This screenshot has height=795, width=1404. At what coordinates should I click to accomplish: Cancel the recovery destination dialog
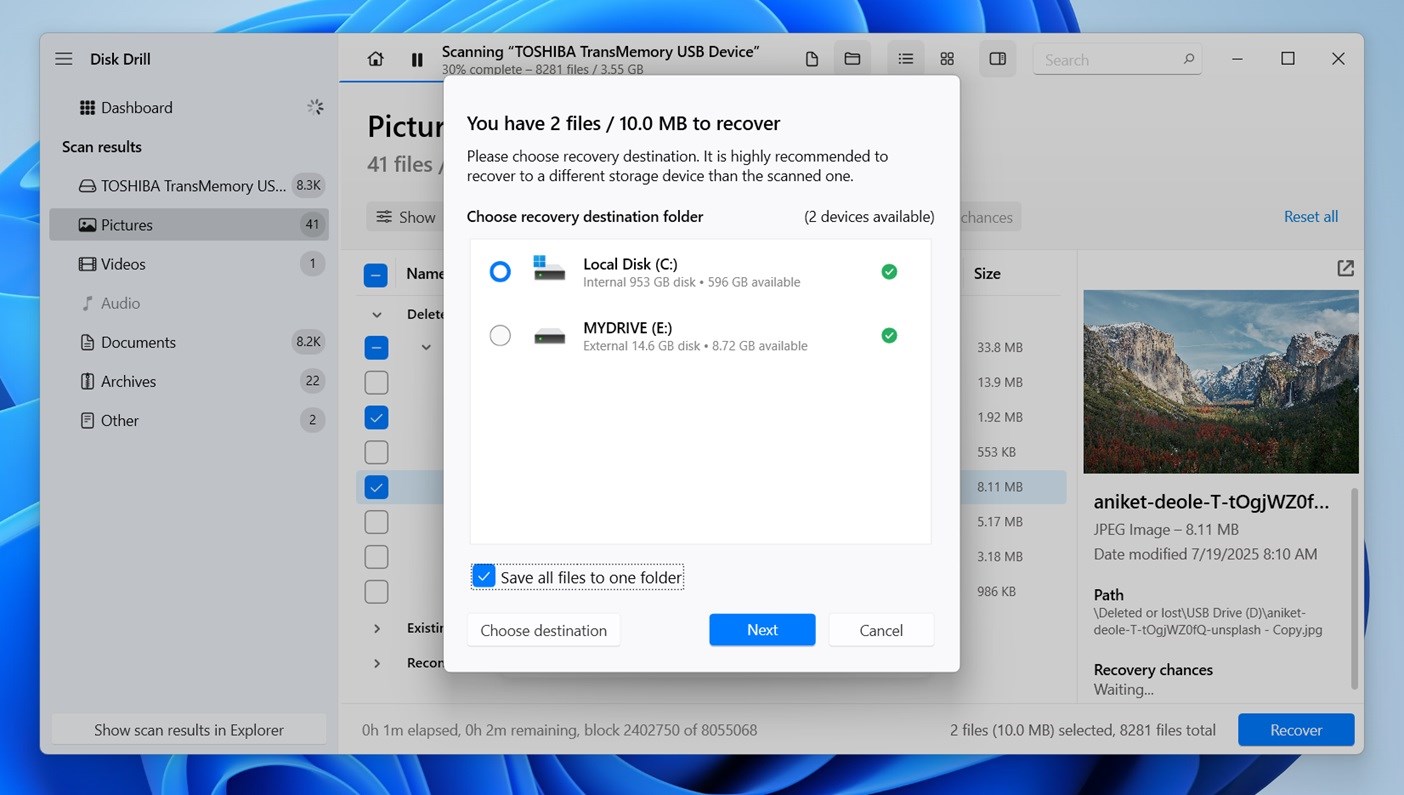[x=881, y=630]
